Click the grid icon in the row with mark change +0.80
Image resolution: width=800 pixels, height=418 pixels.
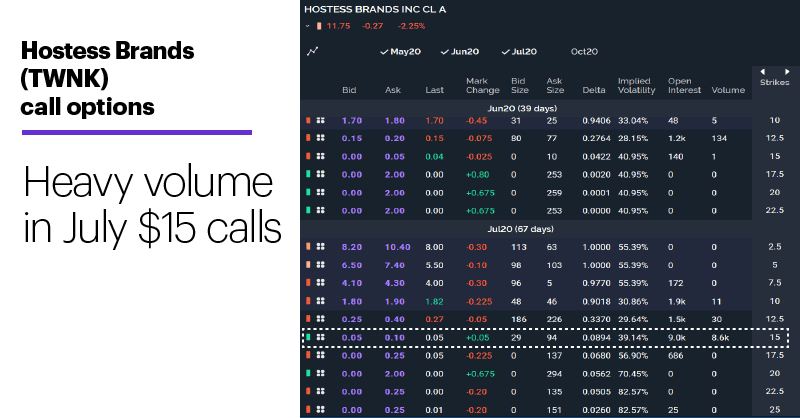tap(320, 174)
